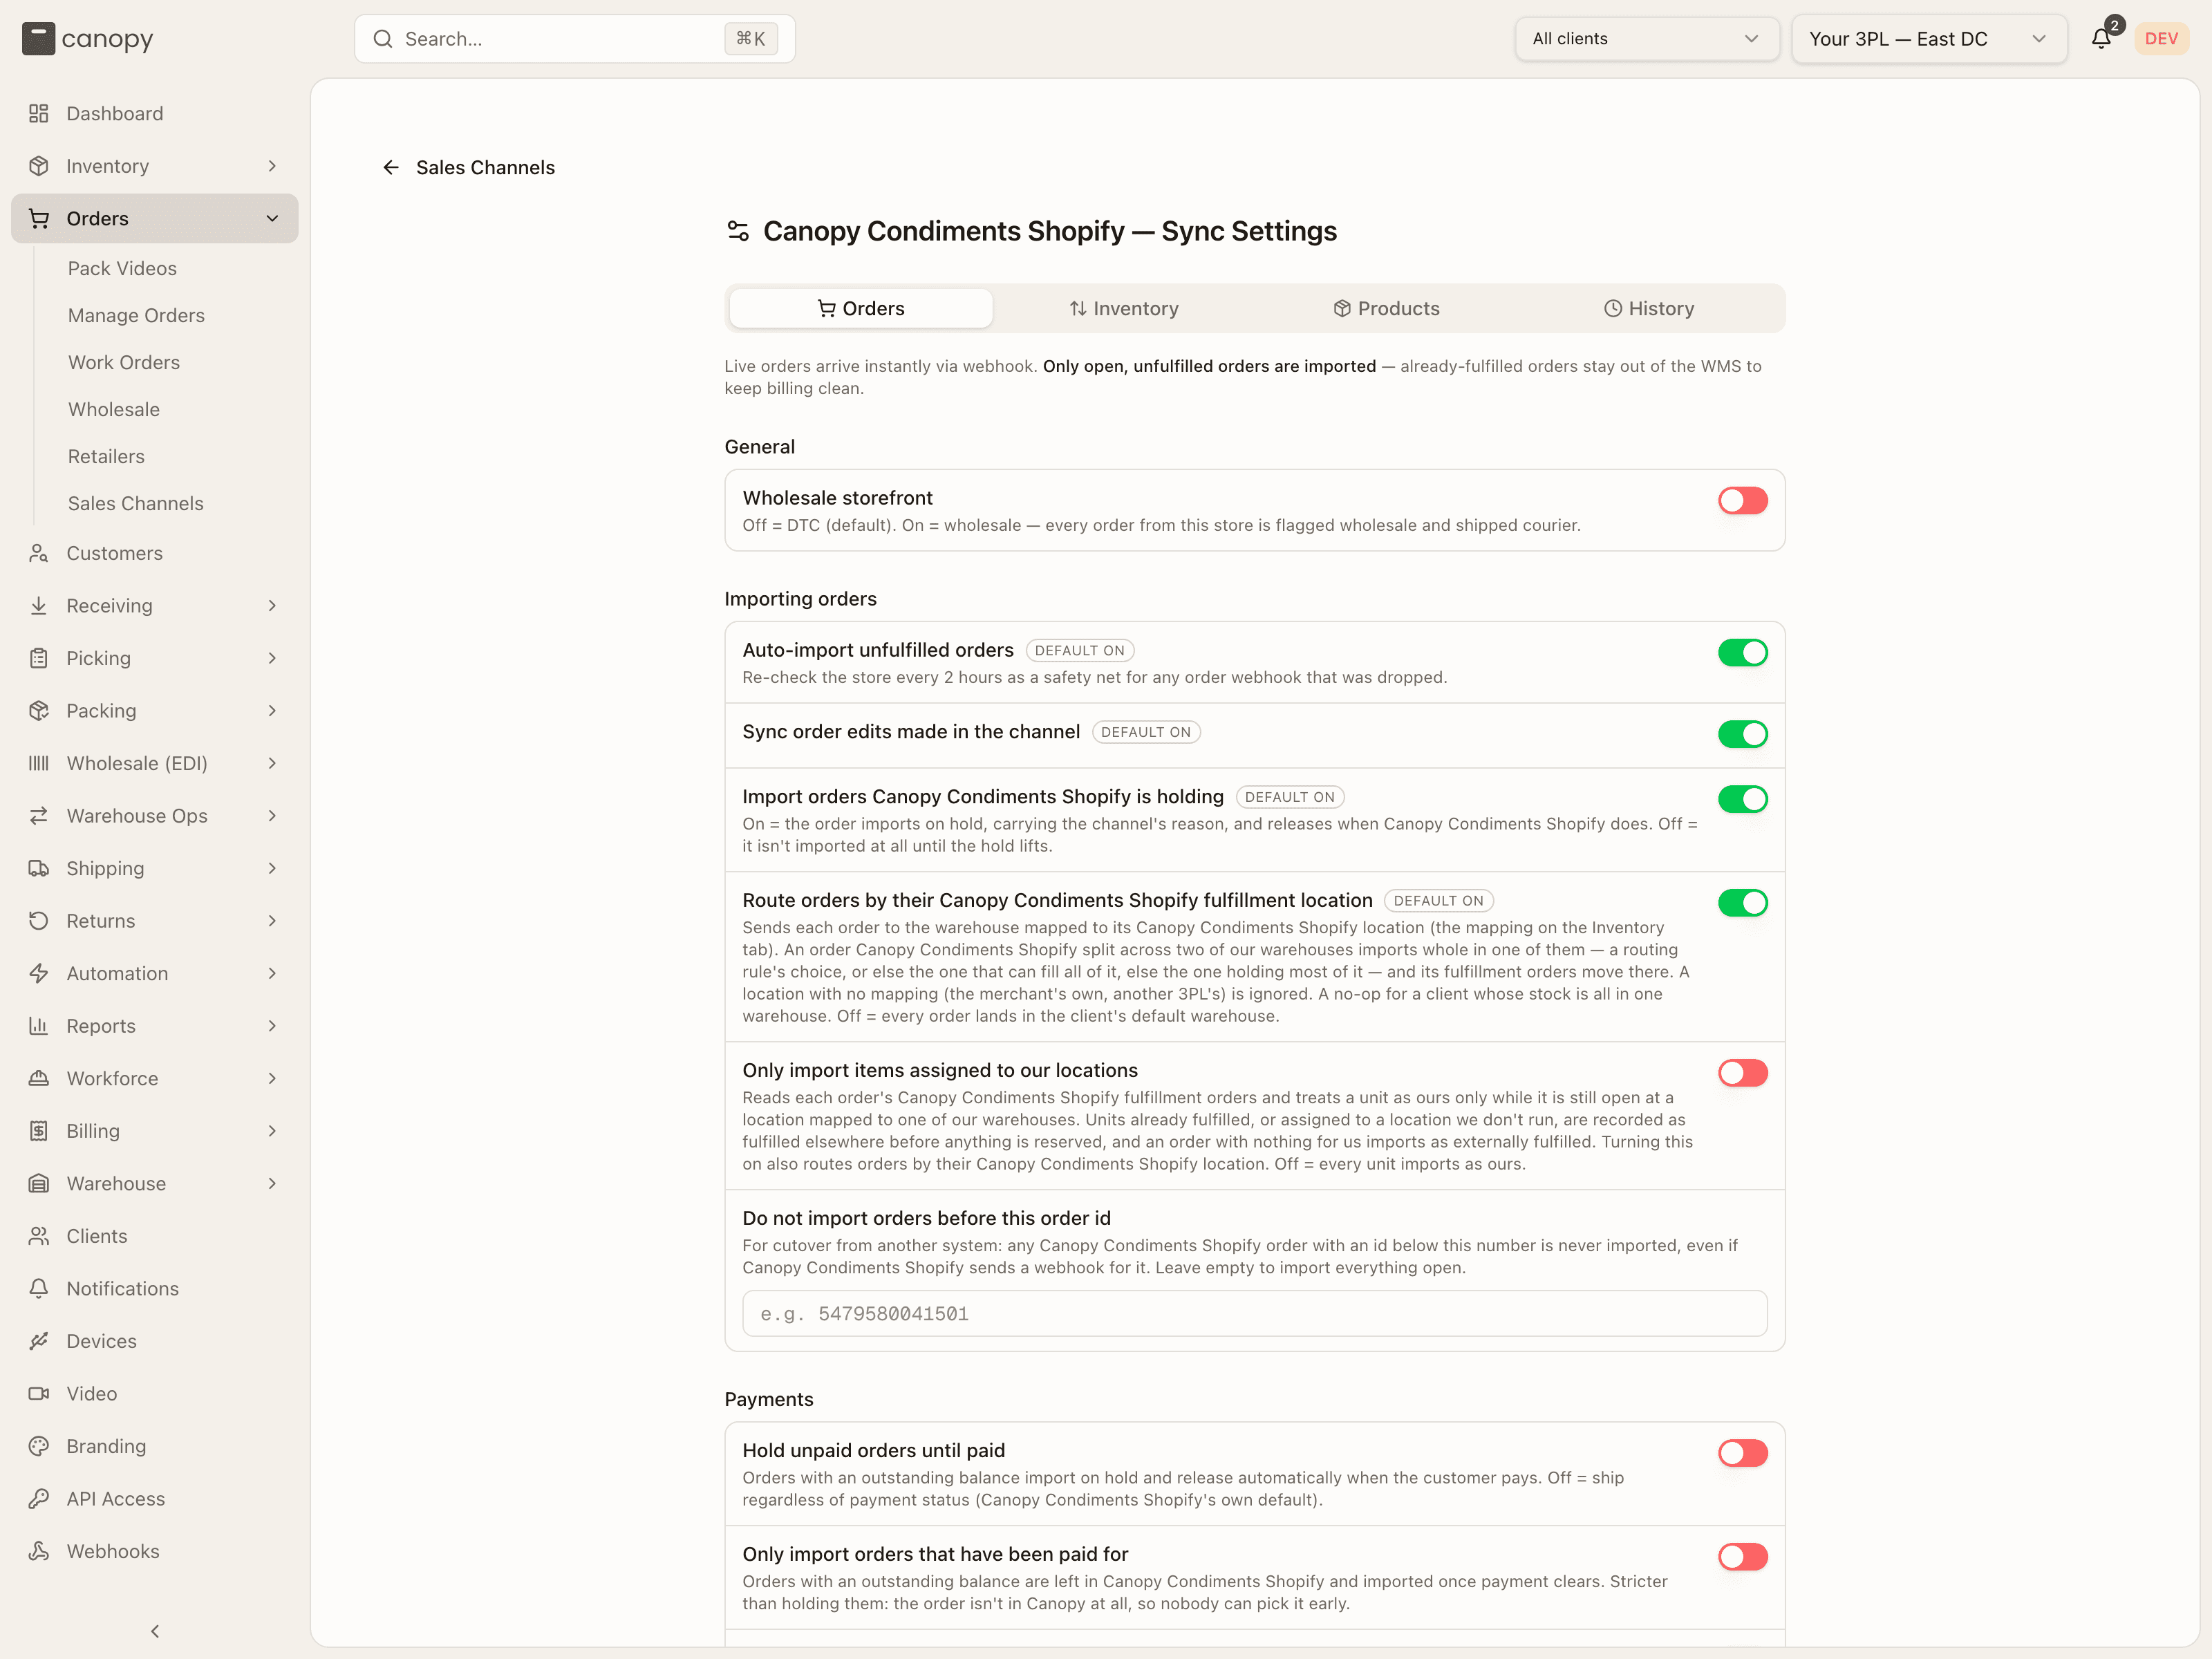The image size is (2212, 1659).
Task: Enable Only import items assigned to our locations
Action: pyautogui.click(x=1742, y=1072)
